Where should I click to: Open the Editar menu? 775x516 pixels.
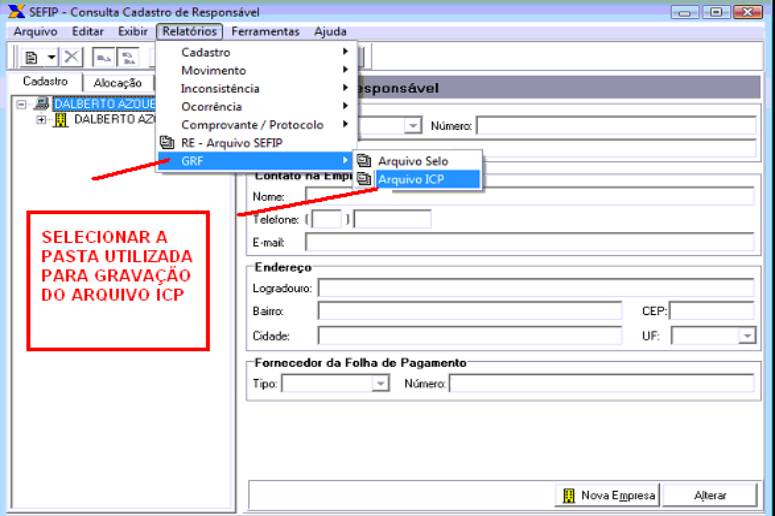[x=87, y=31]
